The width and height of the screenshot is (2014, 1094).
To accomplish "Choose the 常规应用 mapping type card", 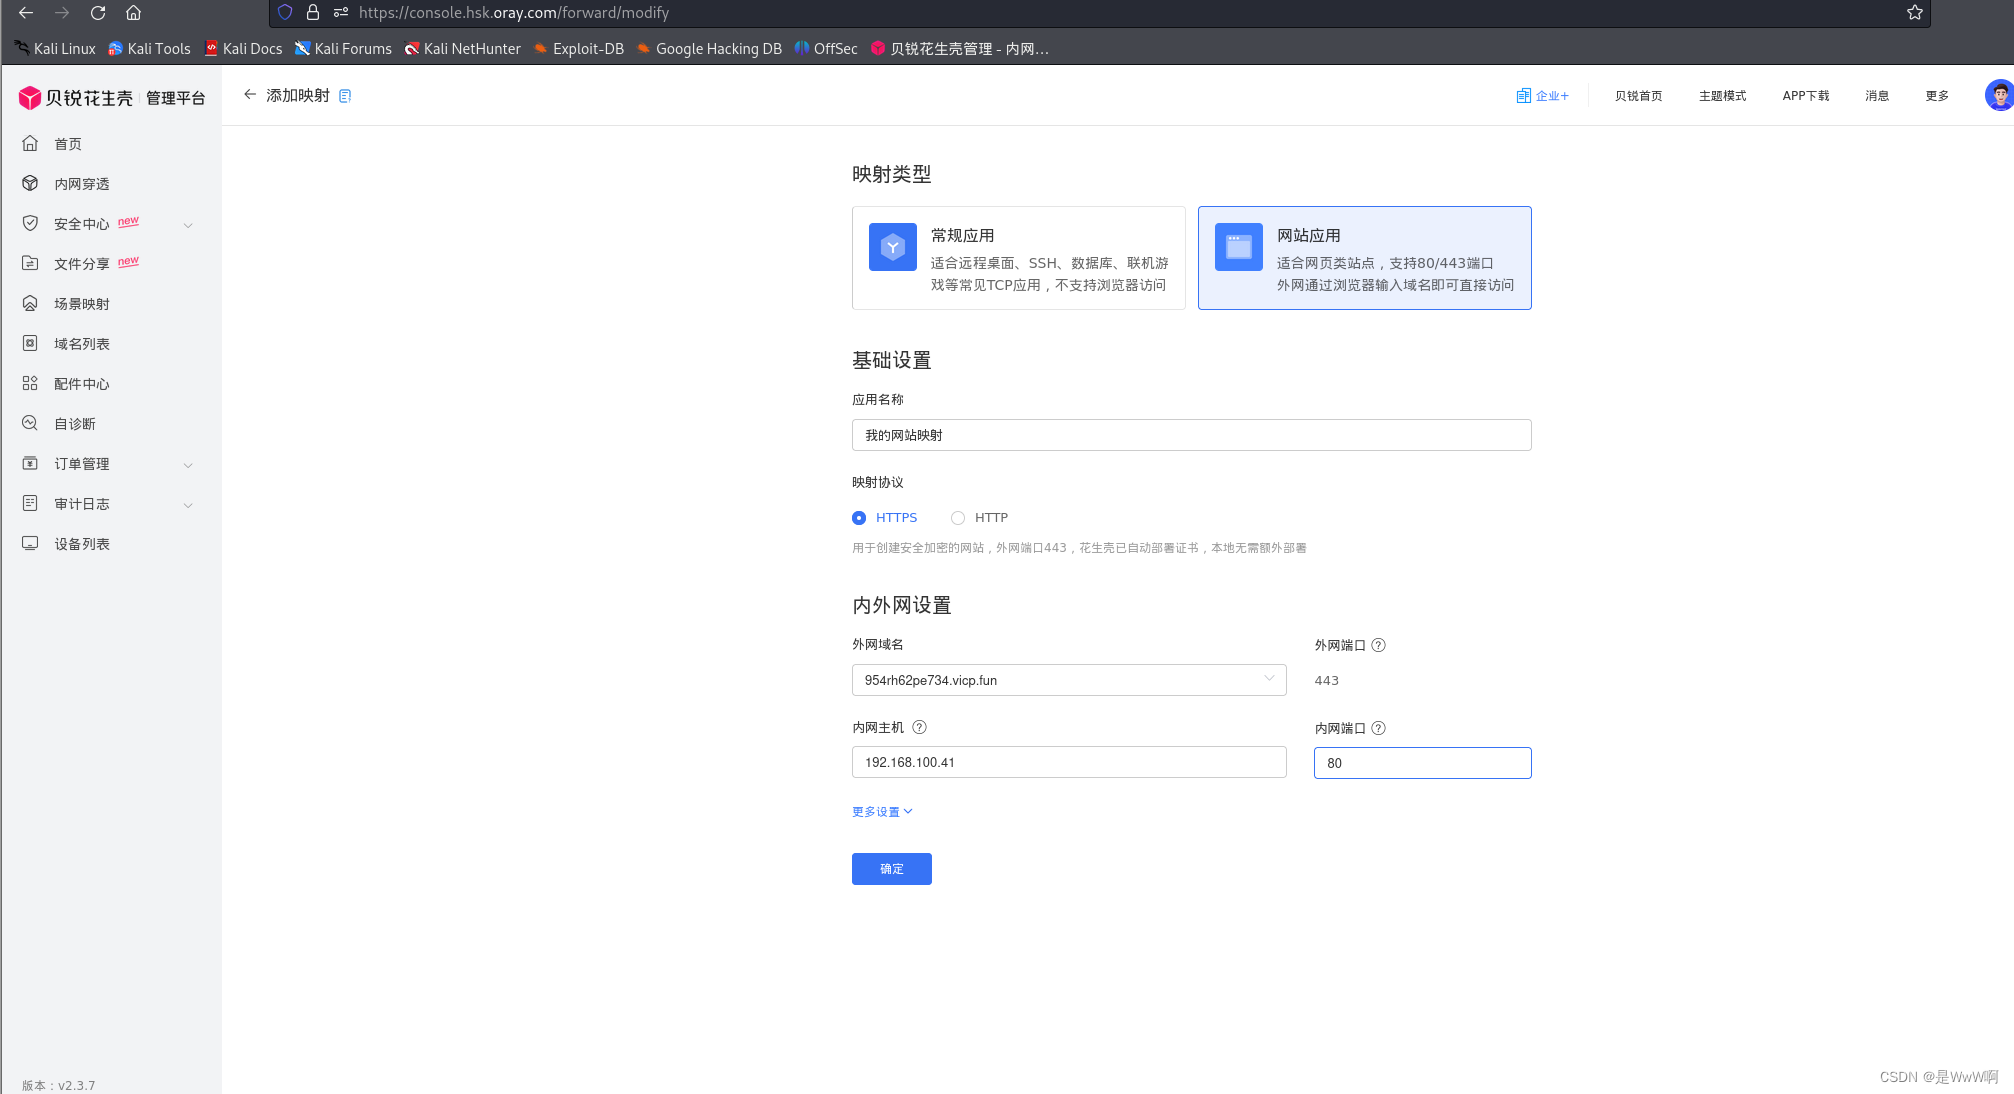I will [x=1018, y=258].
